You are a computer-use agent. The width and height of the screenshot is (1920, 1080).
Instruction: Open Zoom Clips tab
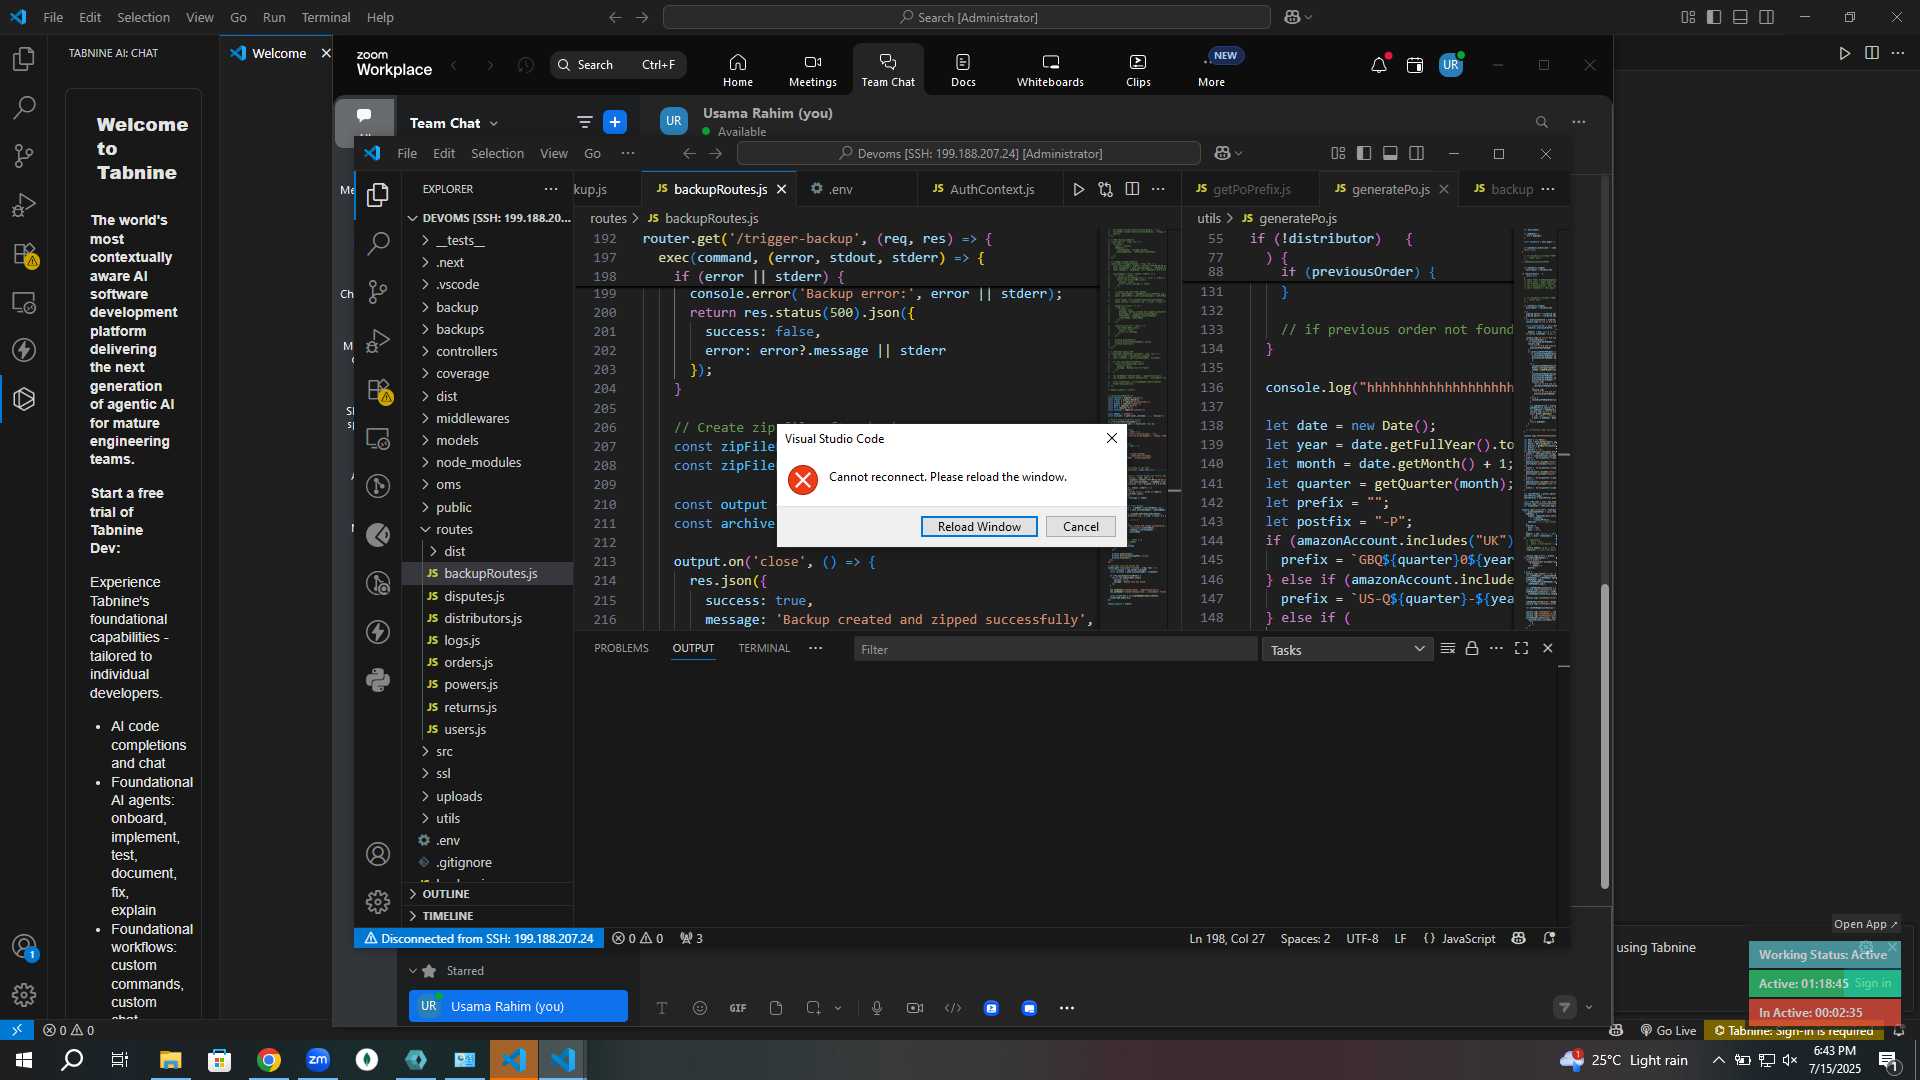1138,70
